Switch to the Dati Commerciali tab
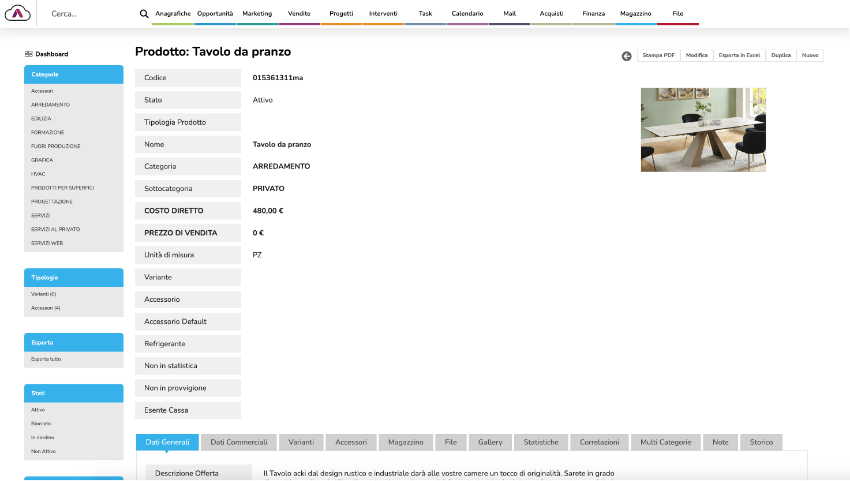Screen dimensions: 850x481 tap(238, 442)
